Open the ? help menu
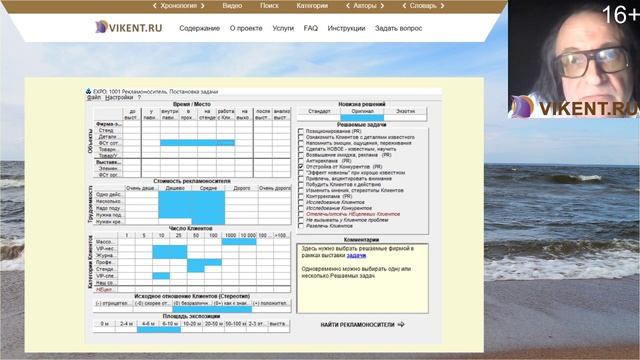Viewport: 640px width, 360px height. pyautogui.click(x=139, y=98)
